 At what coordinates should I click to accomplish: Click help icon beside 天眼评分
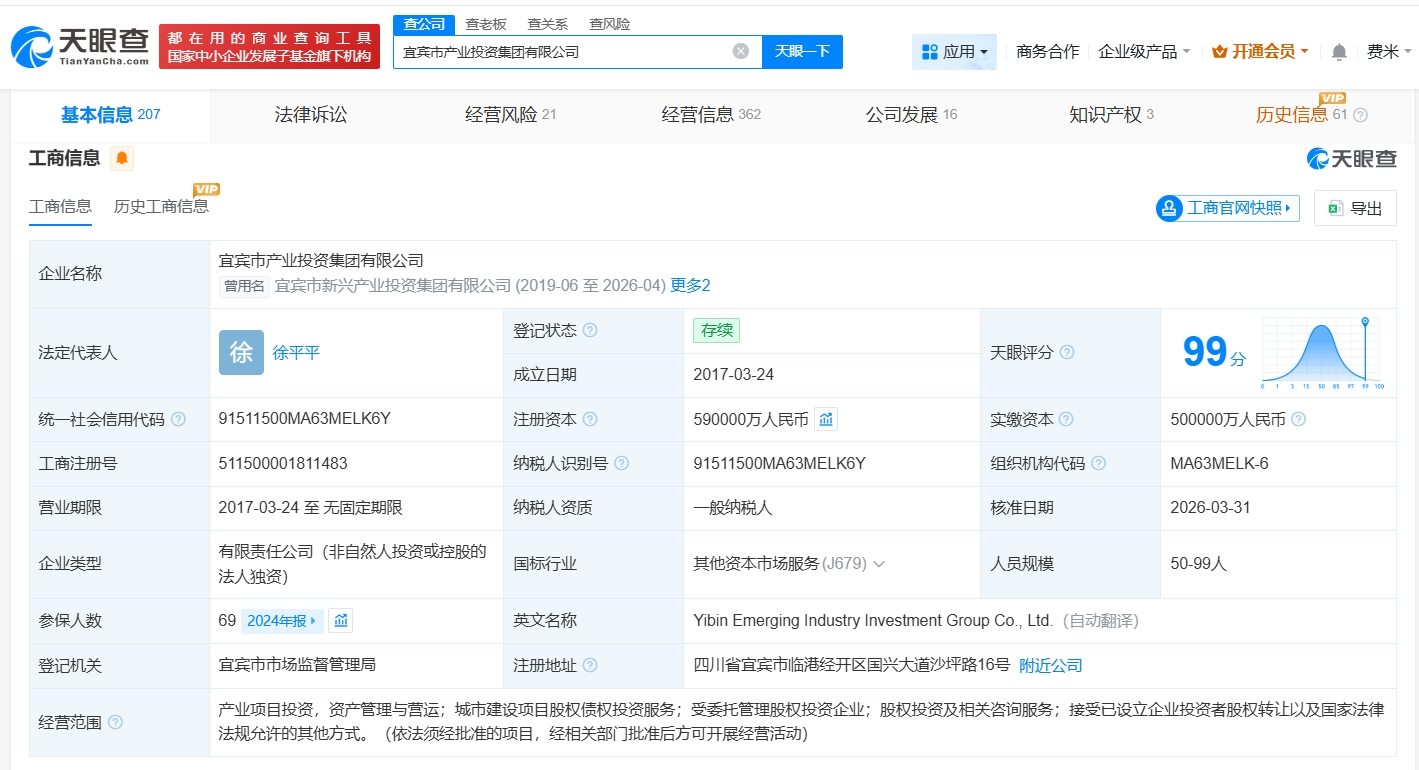[1067, 353]
